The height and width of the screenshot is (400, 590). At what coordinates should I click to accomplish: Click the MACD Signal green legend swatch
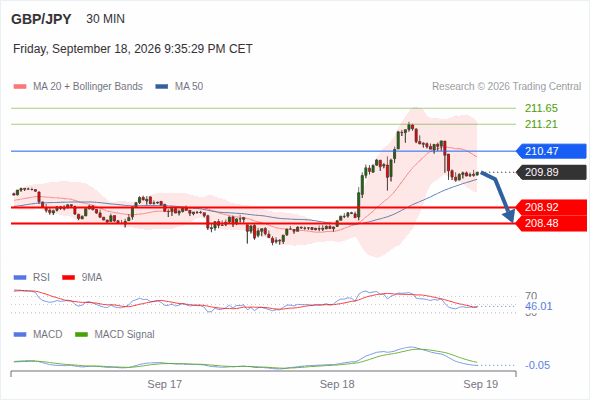[x=81, y=335]
